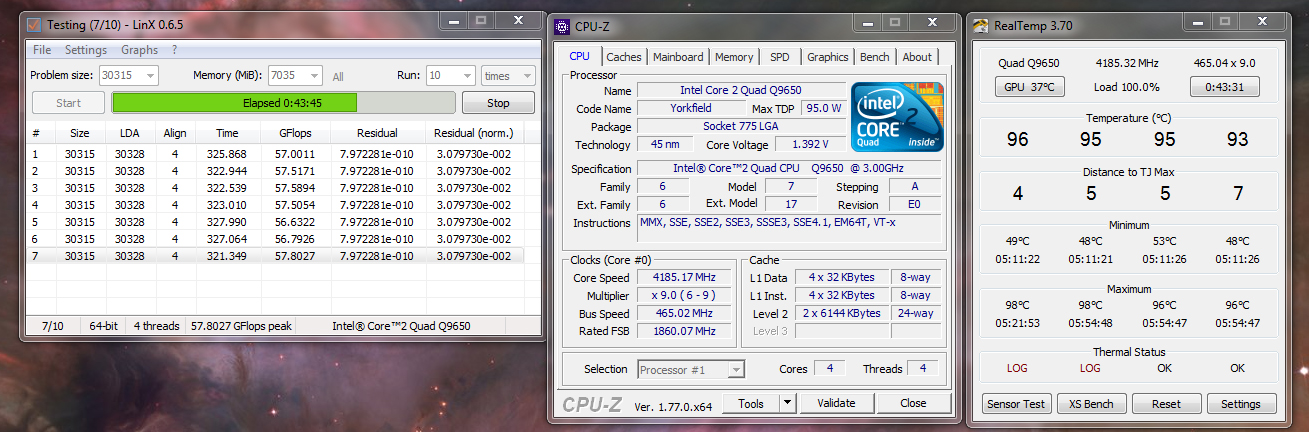Expand the Run count dropdown
1309x432 pixels.
tap(467, 76)
